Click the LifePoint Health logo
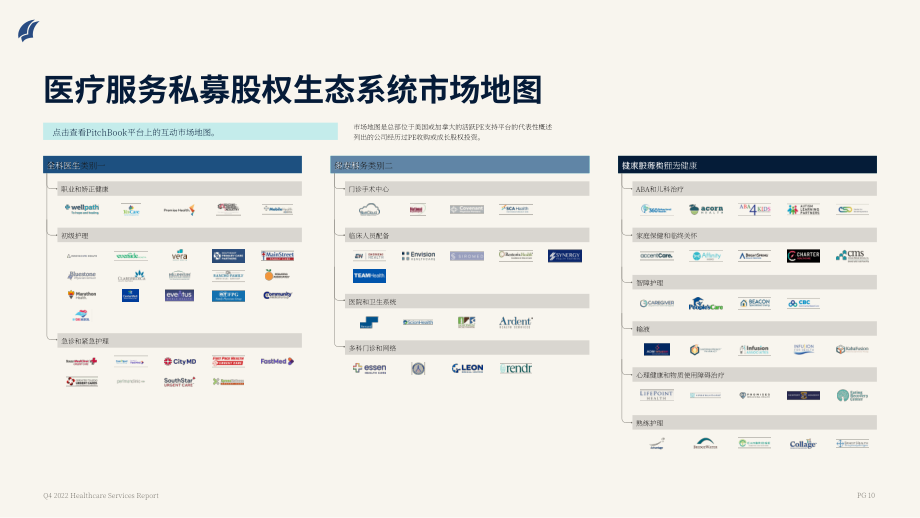920x518 pixels. (x=656, y=395)
